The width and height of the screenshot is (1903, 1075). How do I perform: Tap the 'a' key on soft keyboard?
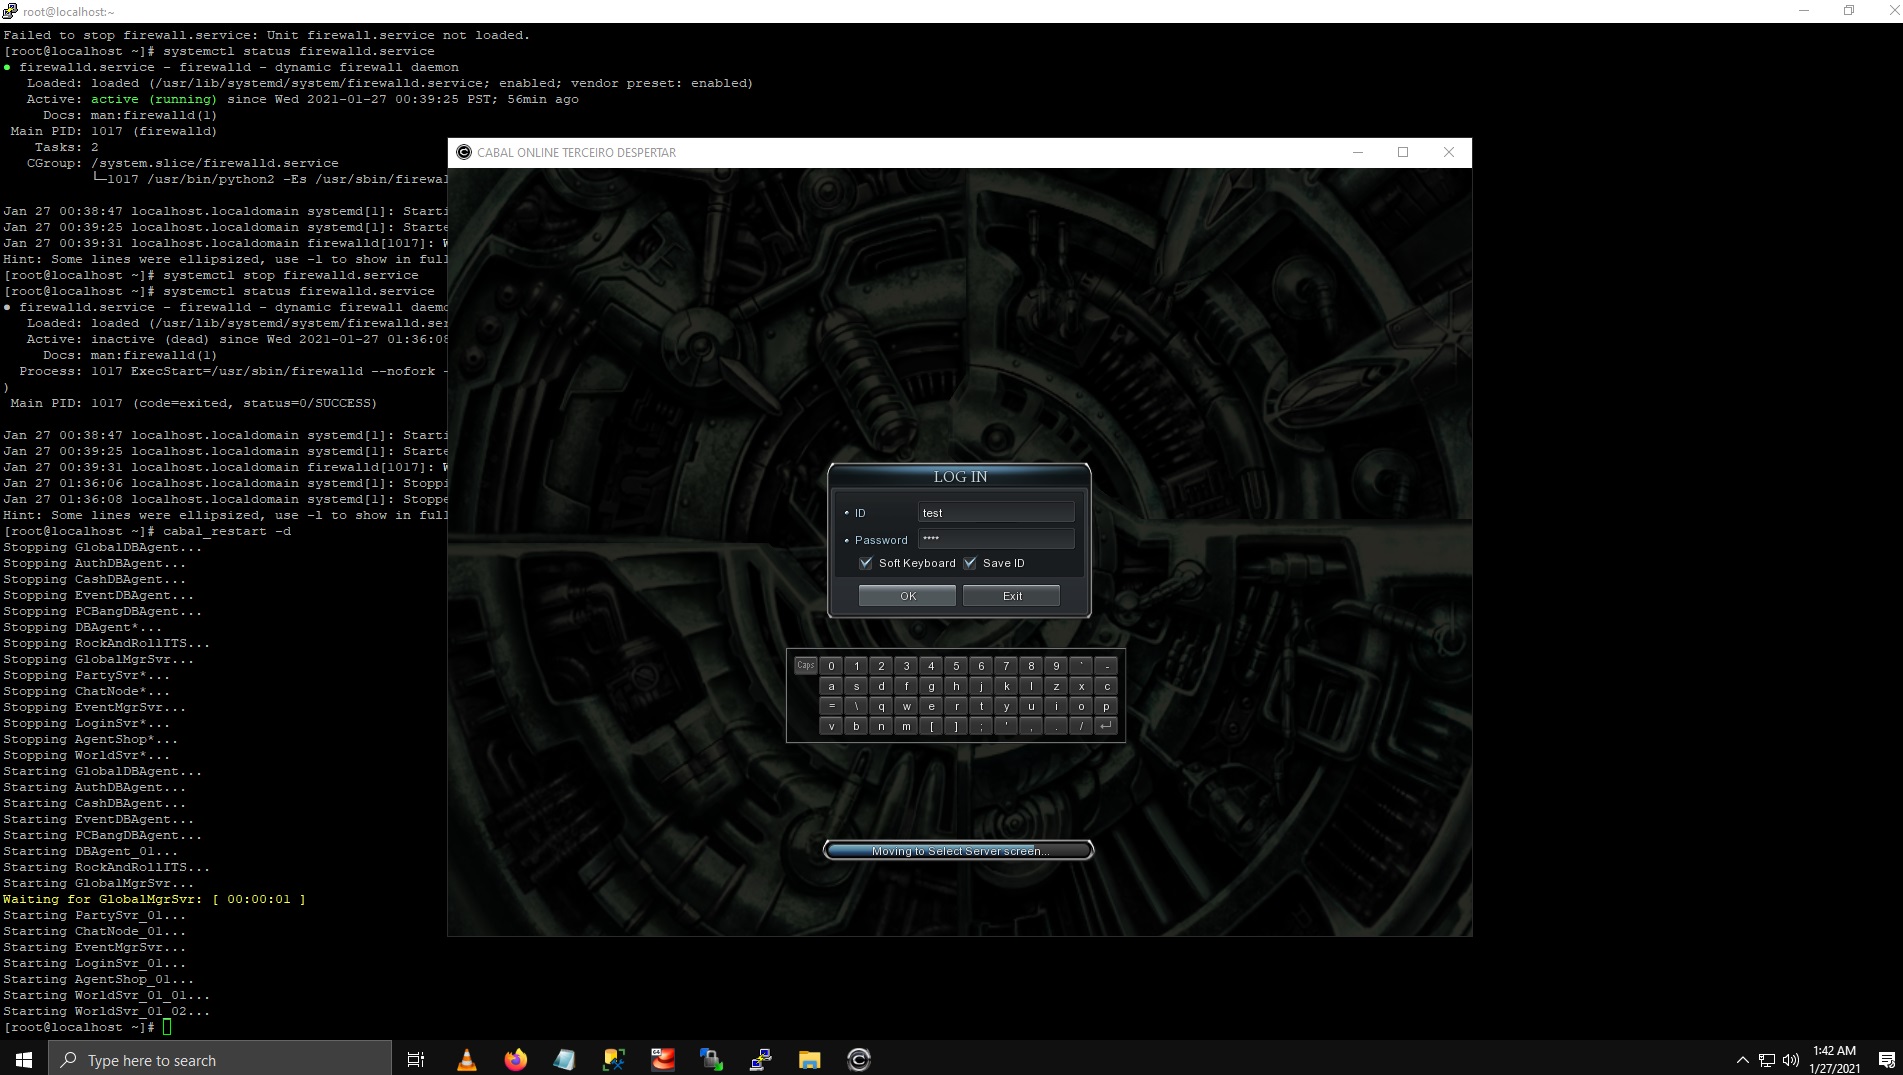click(x=831, y=686)
